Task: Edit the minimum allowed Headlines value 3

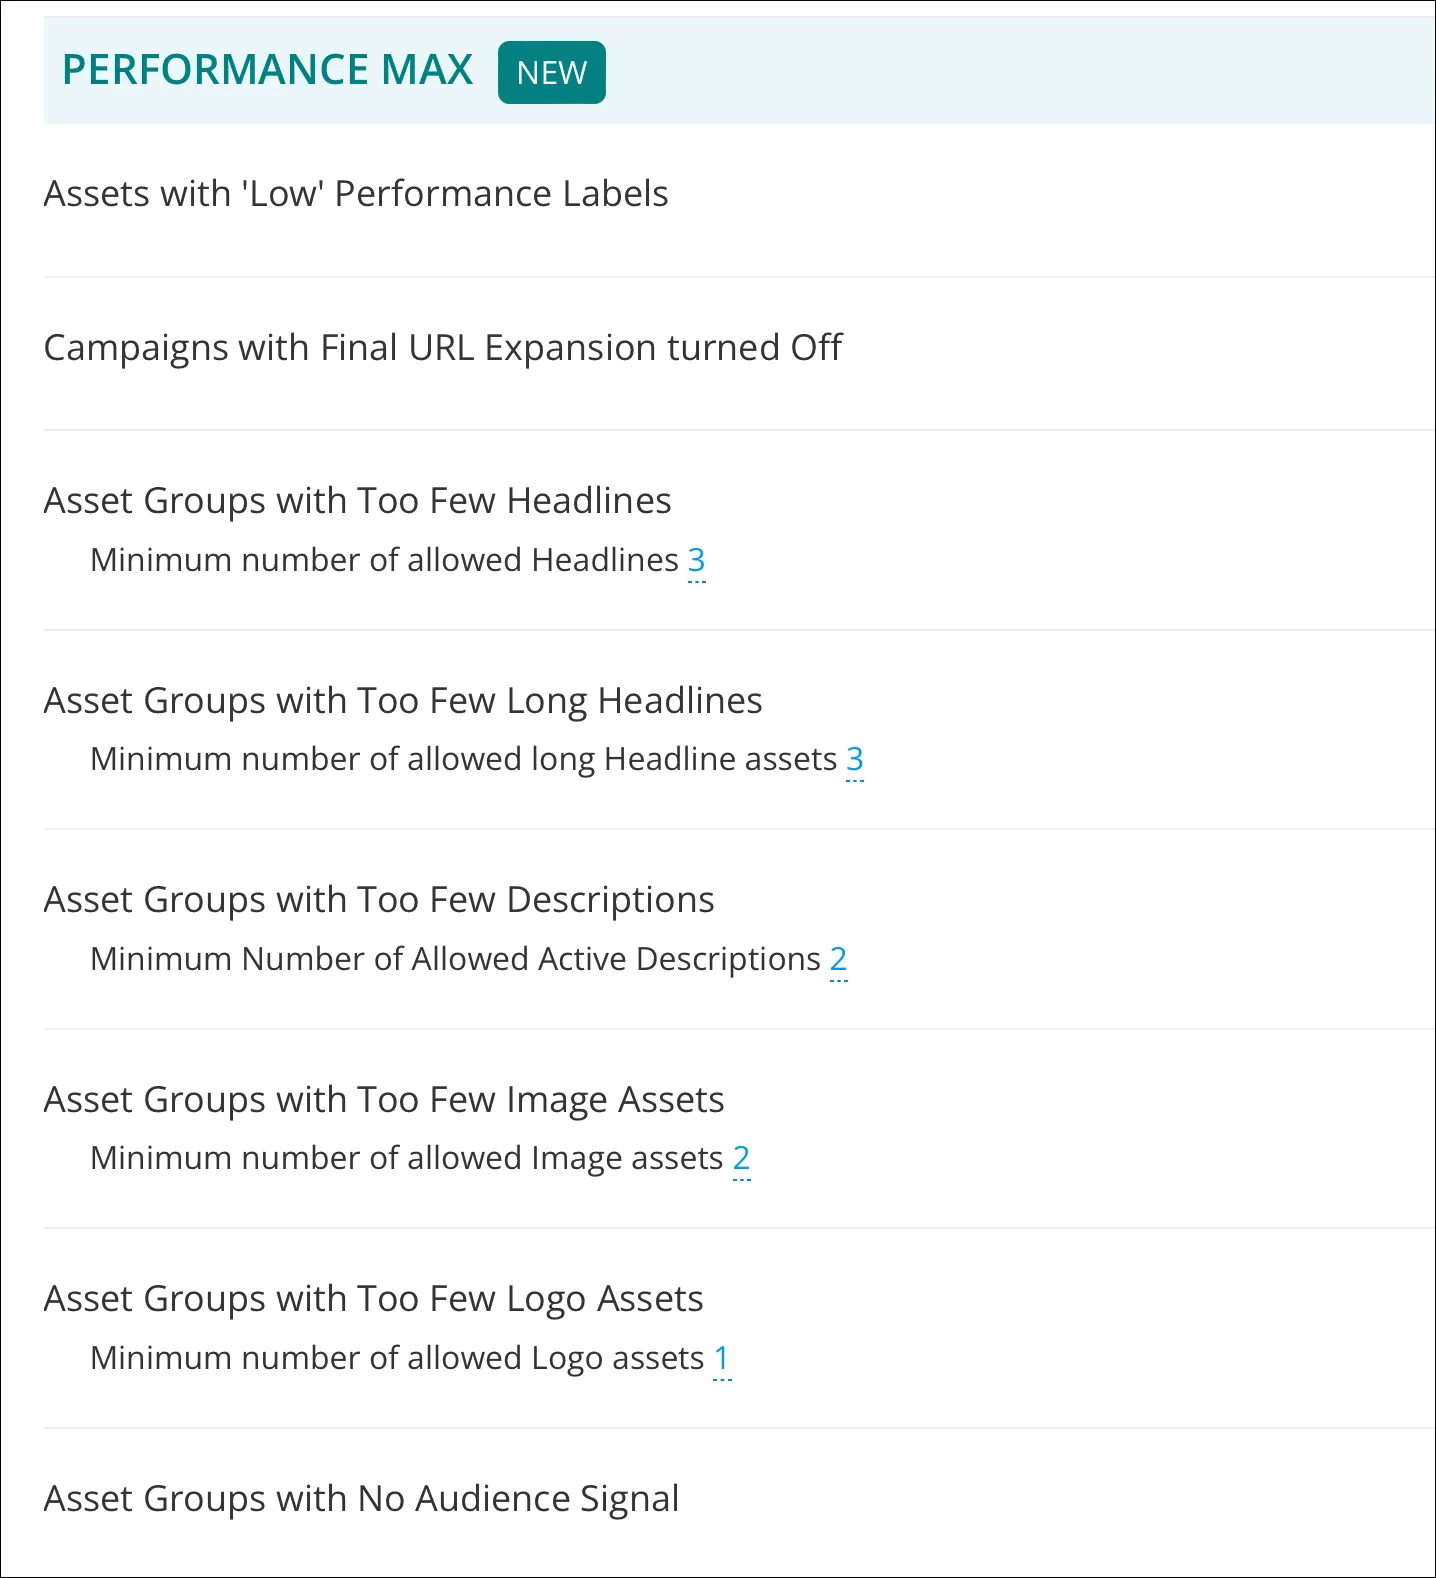Action: click(697, 561)
